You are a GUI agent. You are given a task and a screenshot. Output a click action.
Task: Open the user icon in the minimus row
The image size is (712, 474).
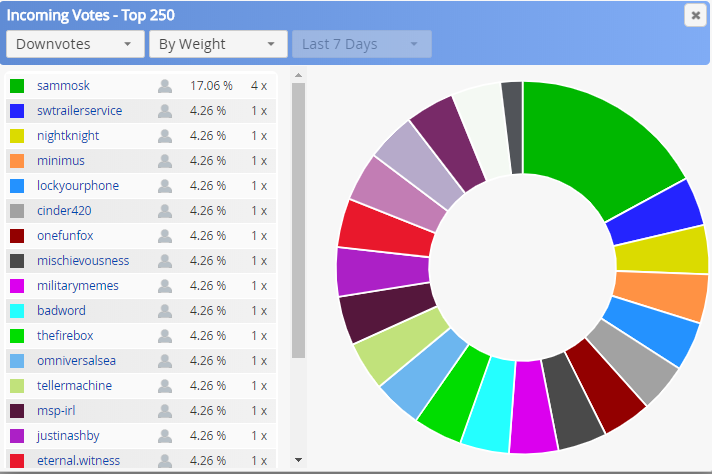pos(165,161)
